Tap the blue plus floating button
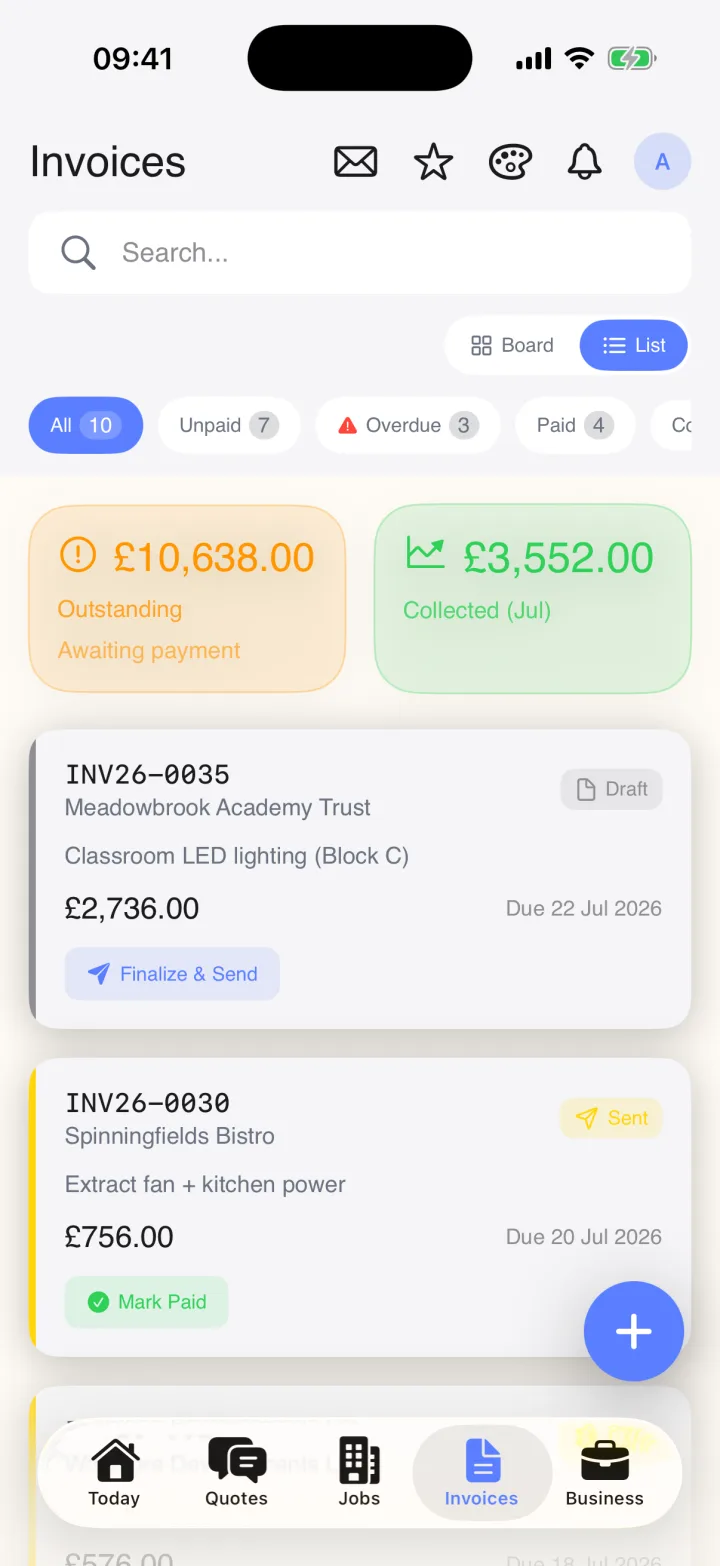The height and width of the screenshot is (1566, 720). pyautogui.click(x=634, y=1331)
